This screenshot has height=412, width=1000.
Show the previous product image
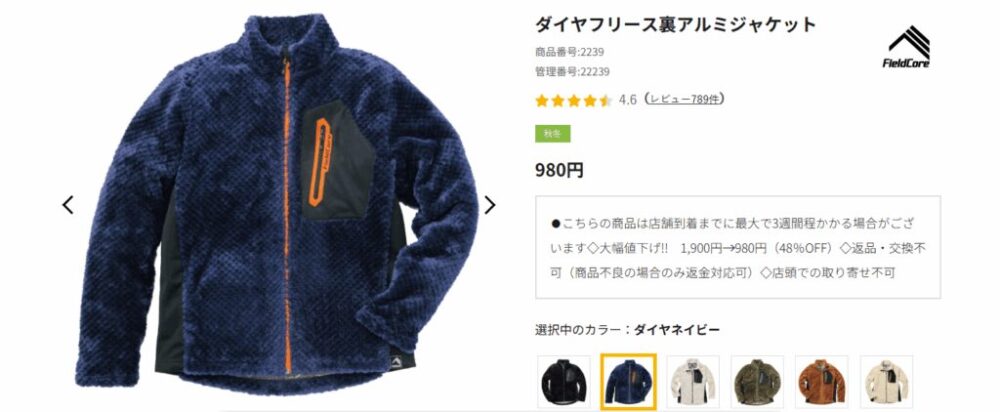pyautogui.click(x=68, y=205)
